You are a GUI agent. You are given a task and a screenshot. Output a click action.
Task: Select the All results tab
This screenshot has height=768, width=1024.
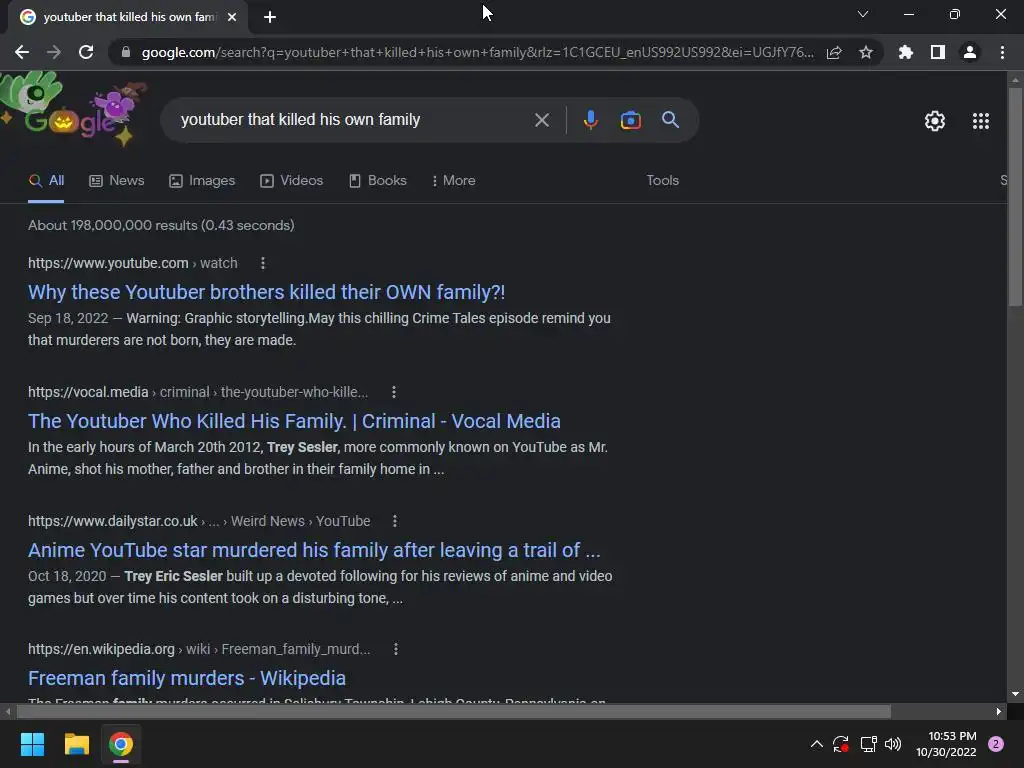(x=46, y=181)
